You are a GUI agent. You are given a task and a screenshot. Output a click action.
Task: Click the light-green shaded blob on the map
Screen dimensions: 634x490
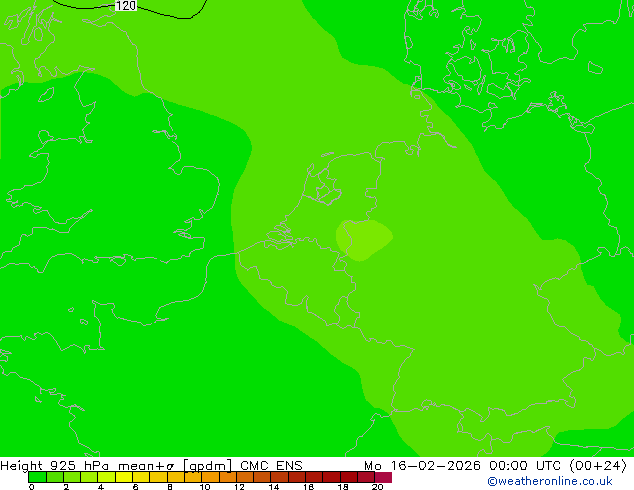click(363, 240)
